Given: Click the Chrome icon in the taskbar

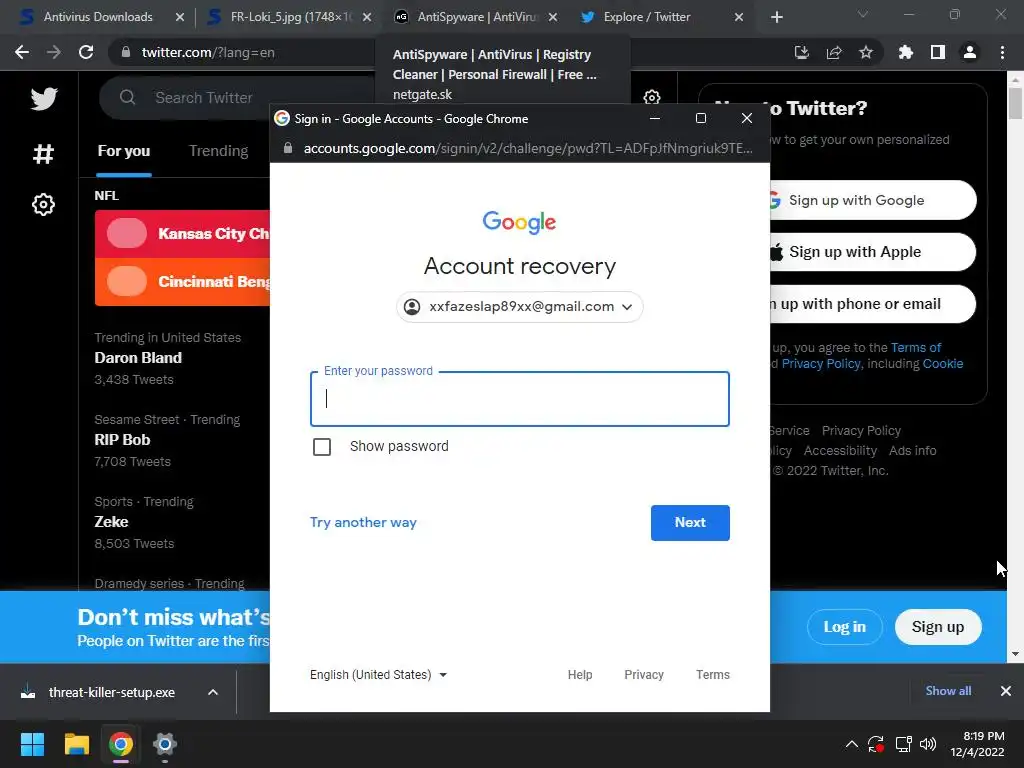Looking at the screenshot, I should tap(121, 744).
